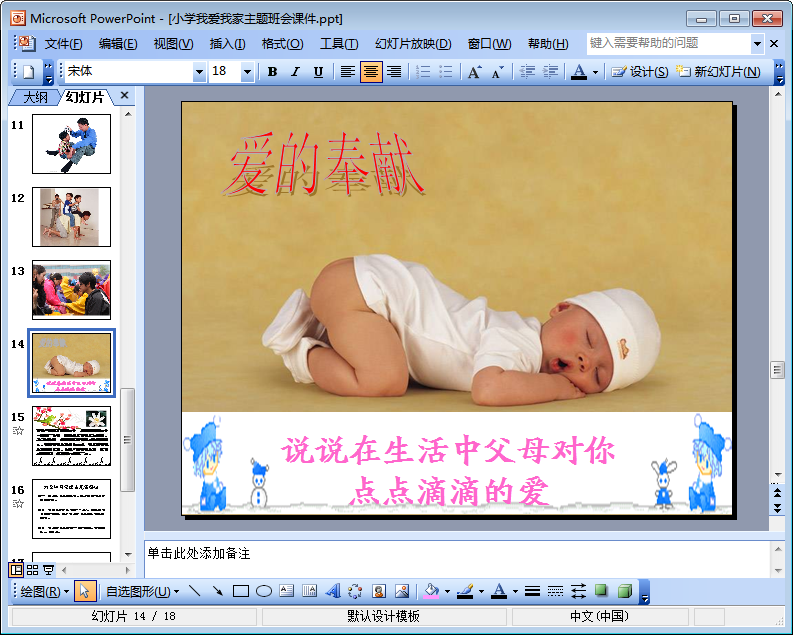This screenshot has width=793, height=635.
Task: Play animation star icon under slide 16
Action: [x=18, y=504]
